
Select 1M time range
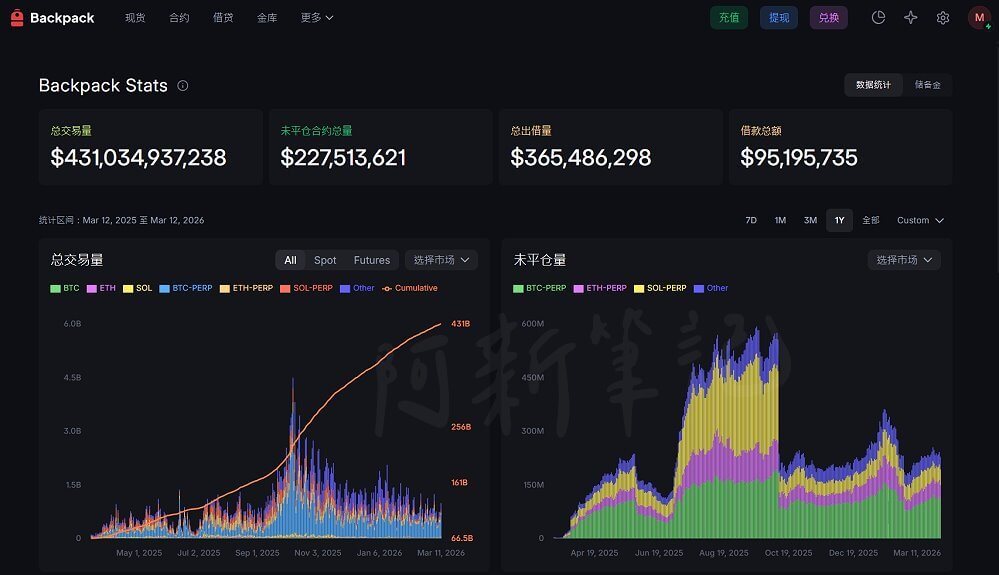click(x=780, y=220)
